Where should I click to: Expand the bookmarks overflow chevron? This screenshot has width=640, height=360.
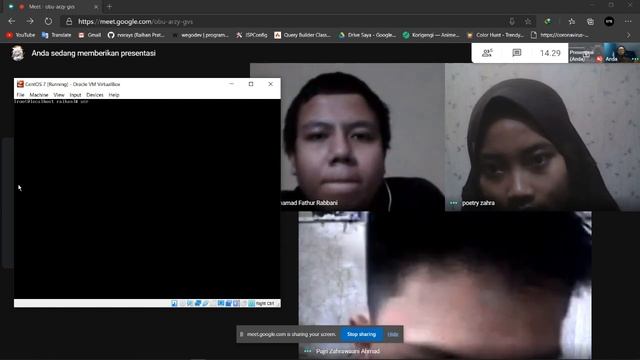click(629, 35)
